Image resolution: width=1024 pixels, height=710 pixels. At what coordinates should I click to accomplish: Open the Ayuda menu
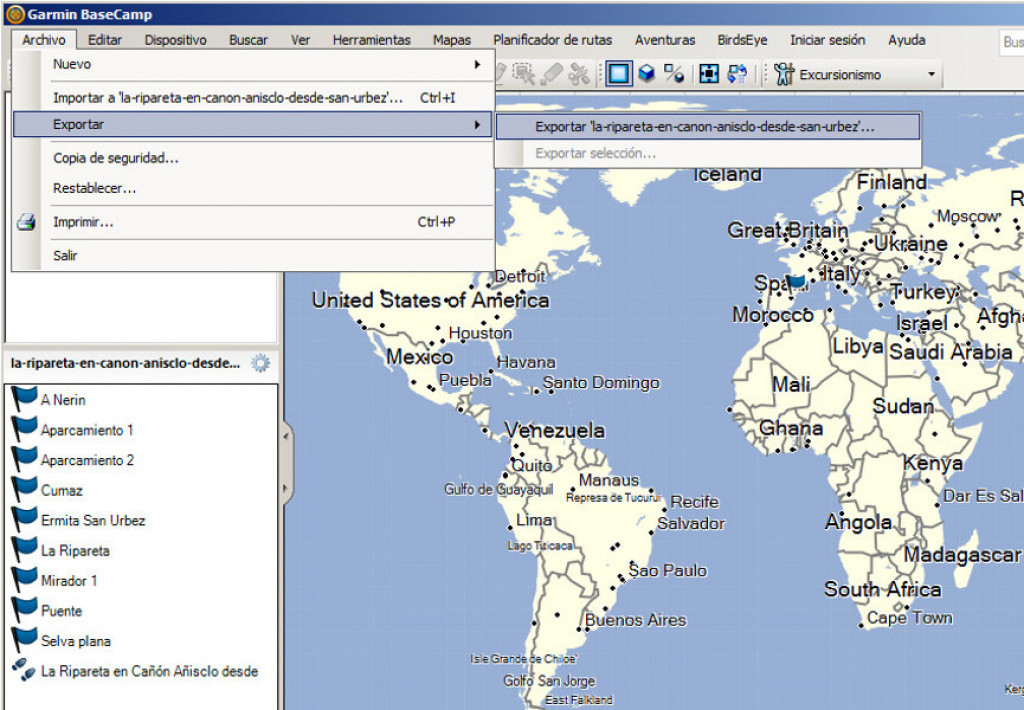pyautogui.click(x=906, y=40)
